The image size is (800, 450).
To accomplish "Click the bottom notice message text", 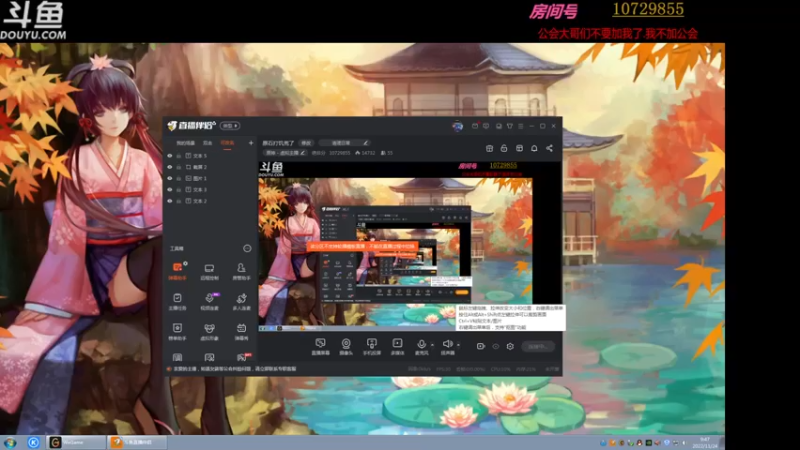I will point(235,369).
